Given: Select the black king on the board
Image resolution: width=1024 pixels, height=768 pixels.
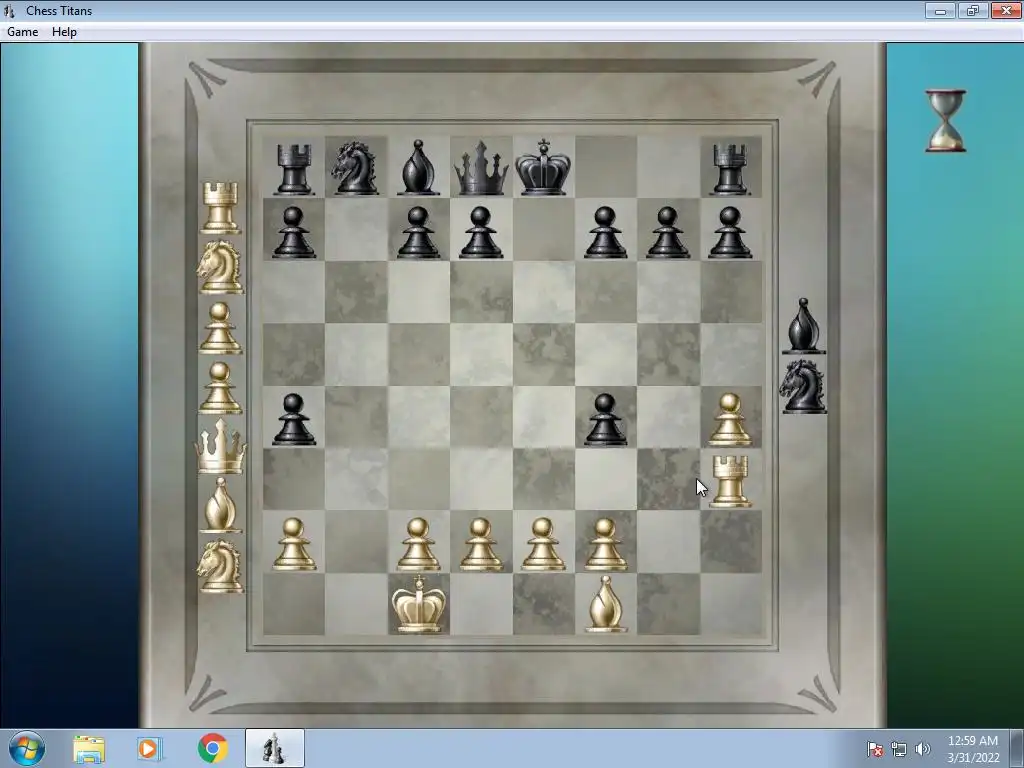Looking at the screenshot, I should (x=543, y=167).
